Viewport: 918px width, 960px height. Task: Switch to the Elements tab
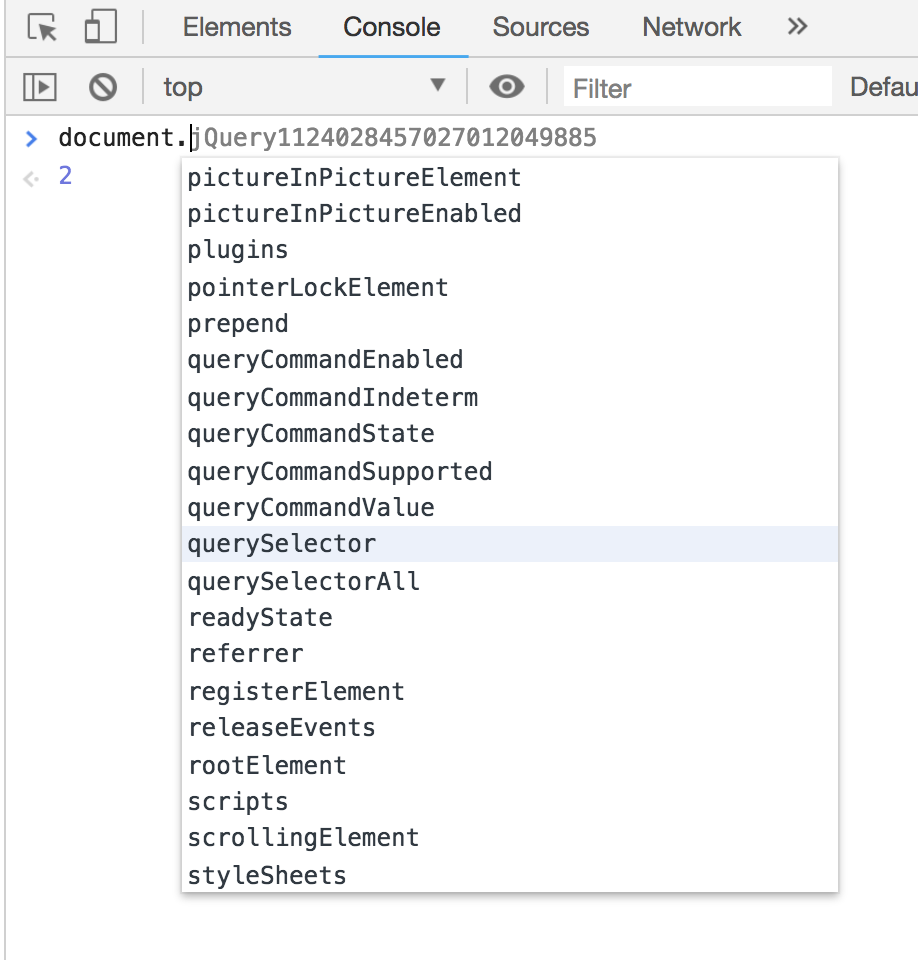[237, 27]
